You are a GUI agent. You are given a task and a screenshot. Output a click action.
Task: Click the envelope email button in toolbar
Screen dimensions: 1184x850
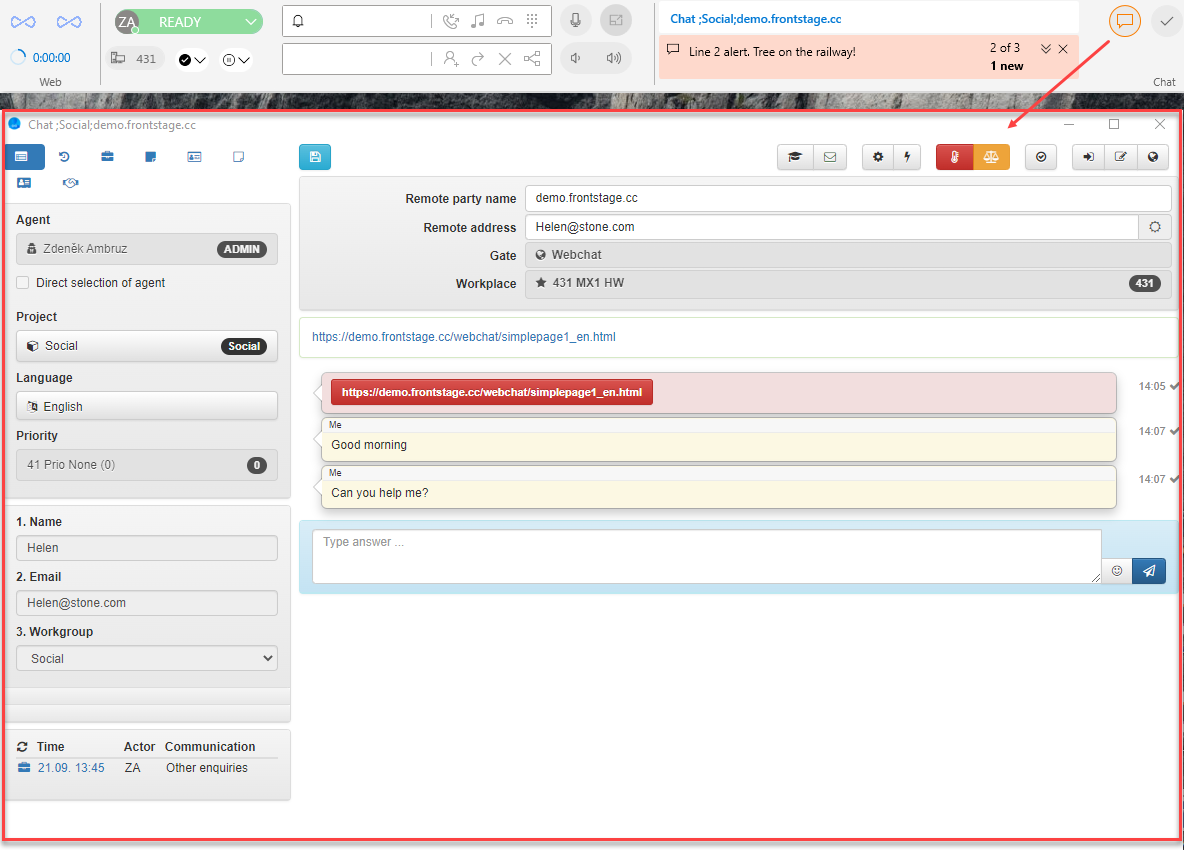coord(830,157)
